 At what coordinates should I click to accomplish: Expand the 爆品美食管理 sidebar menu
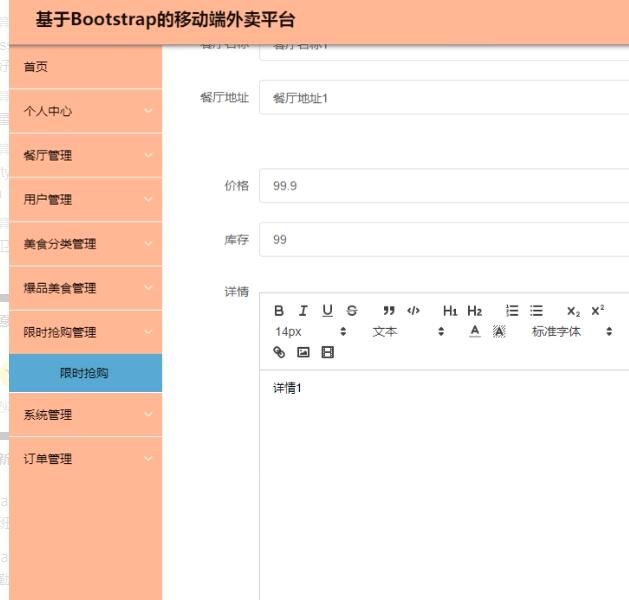click(x=85, y=288)
